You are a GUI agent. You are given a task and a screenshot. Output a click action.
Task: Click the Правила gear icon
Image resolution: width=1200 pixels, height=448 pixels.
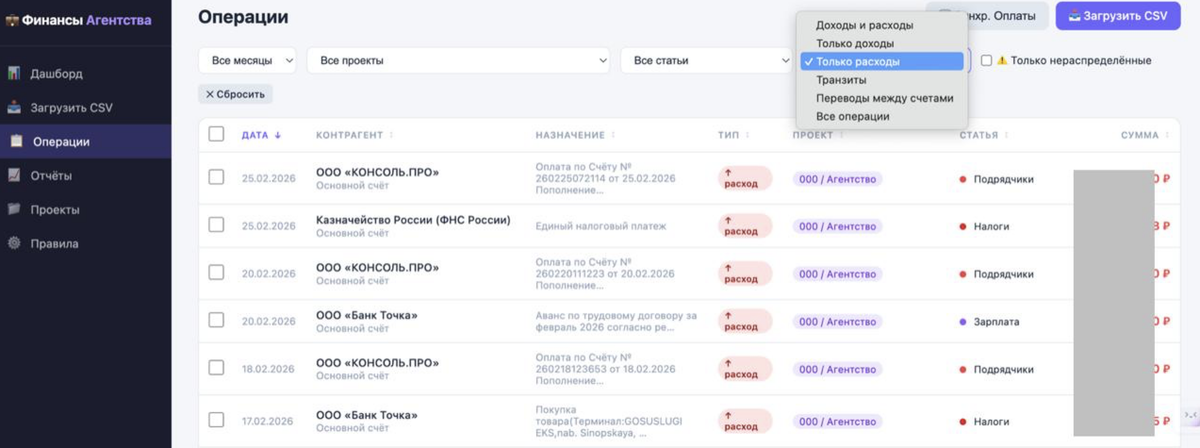pyautogui.click(x=15, y=244)
